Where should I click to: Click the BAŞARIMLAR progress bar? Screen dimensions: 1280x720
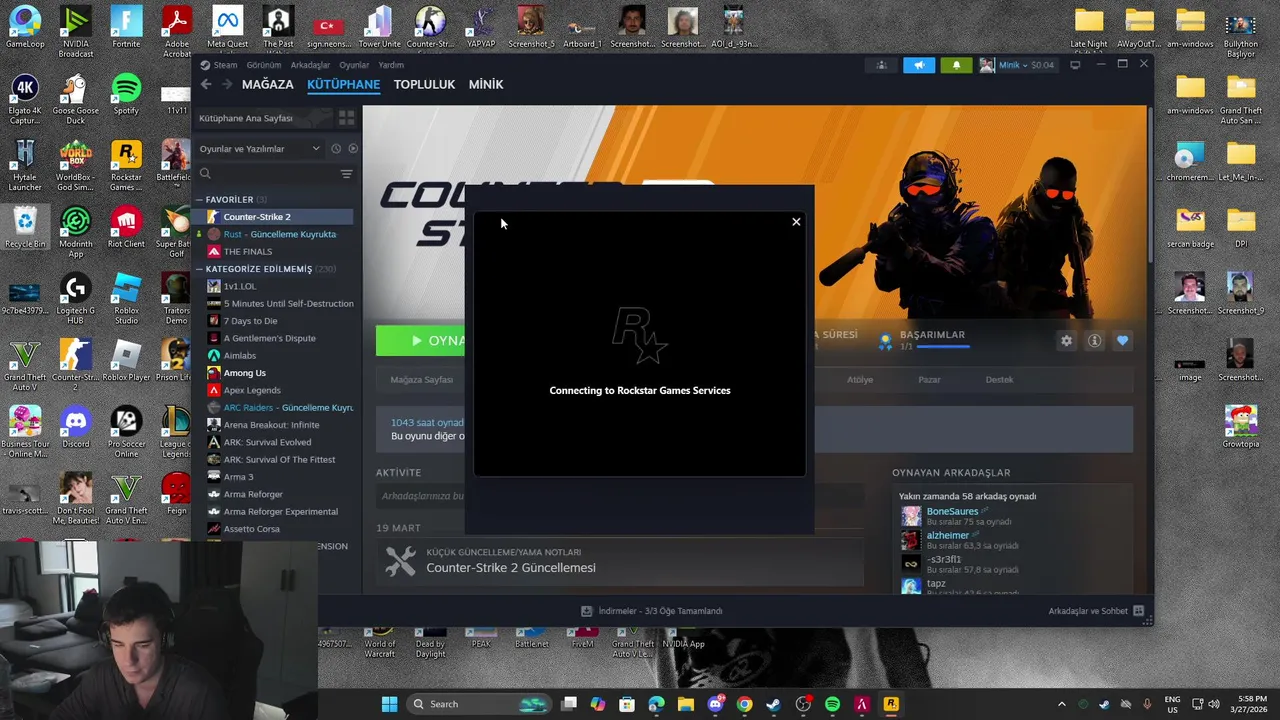point(943,347)
